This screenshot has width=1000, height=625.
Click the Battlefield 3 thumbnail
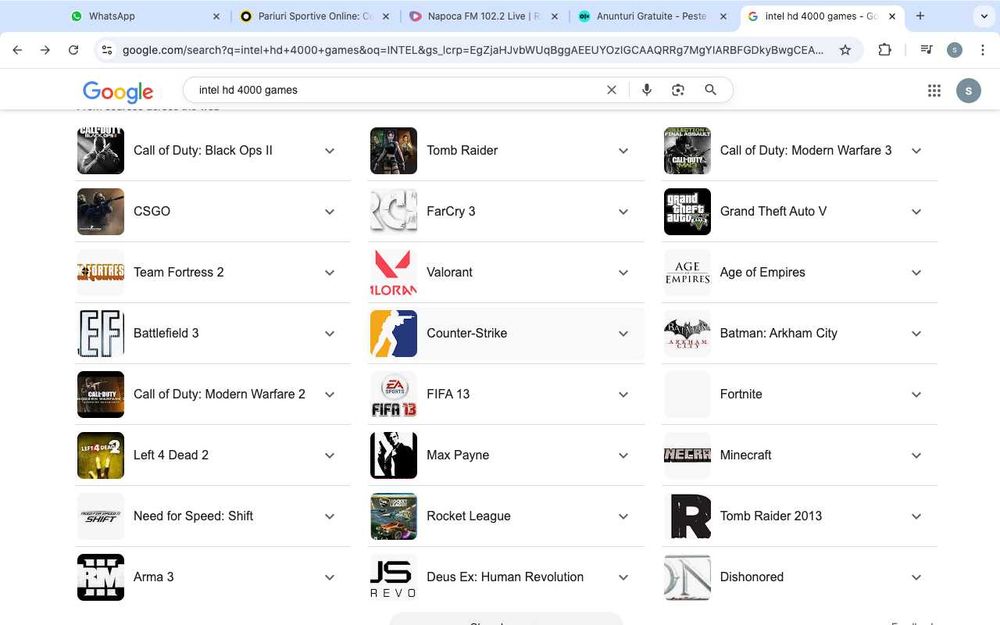[101, 334]
